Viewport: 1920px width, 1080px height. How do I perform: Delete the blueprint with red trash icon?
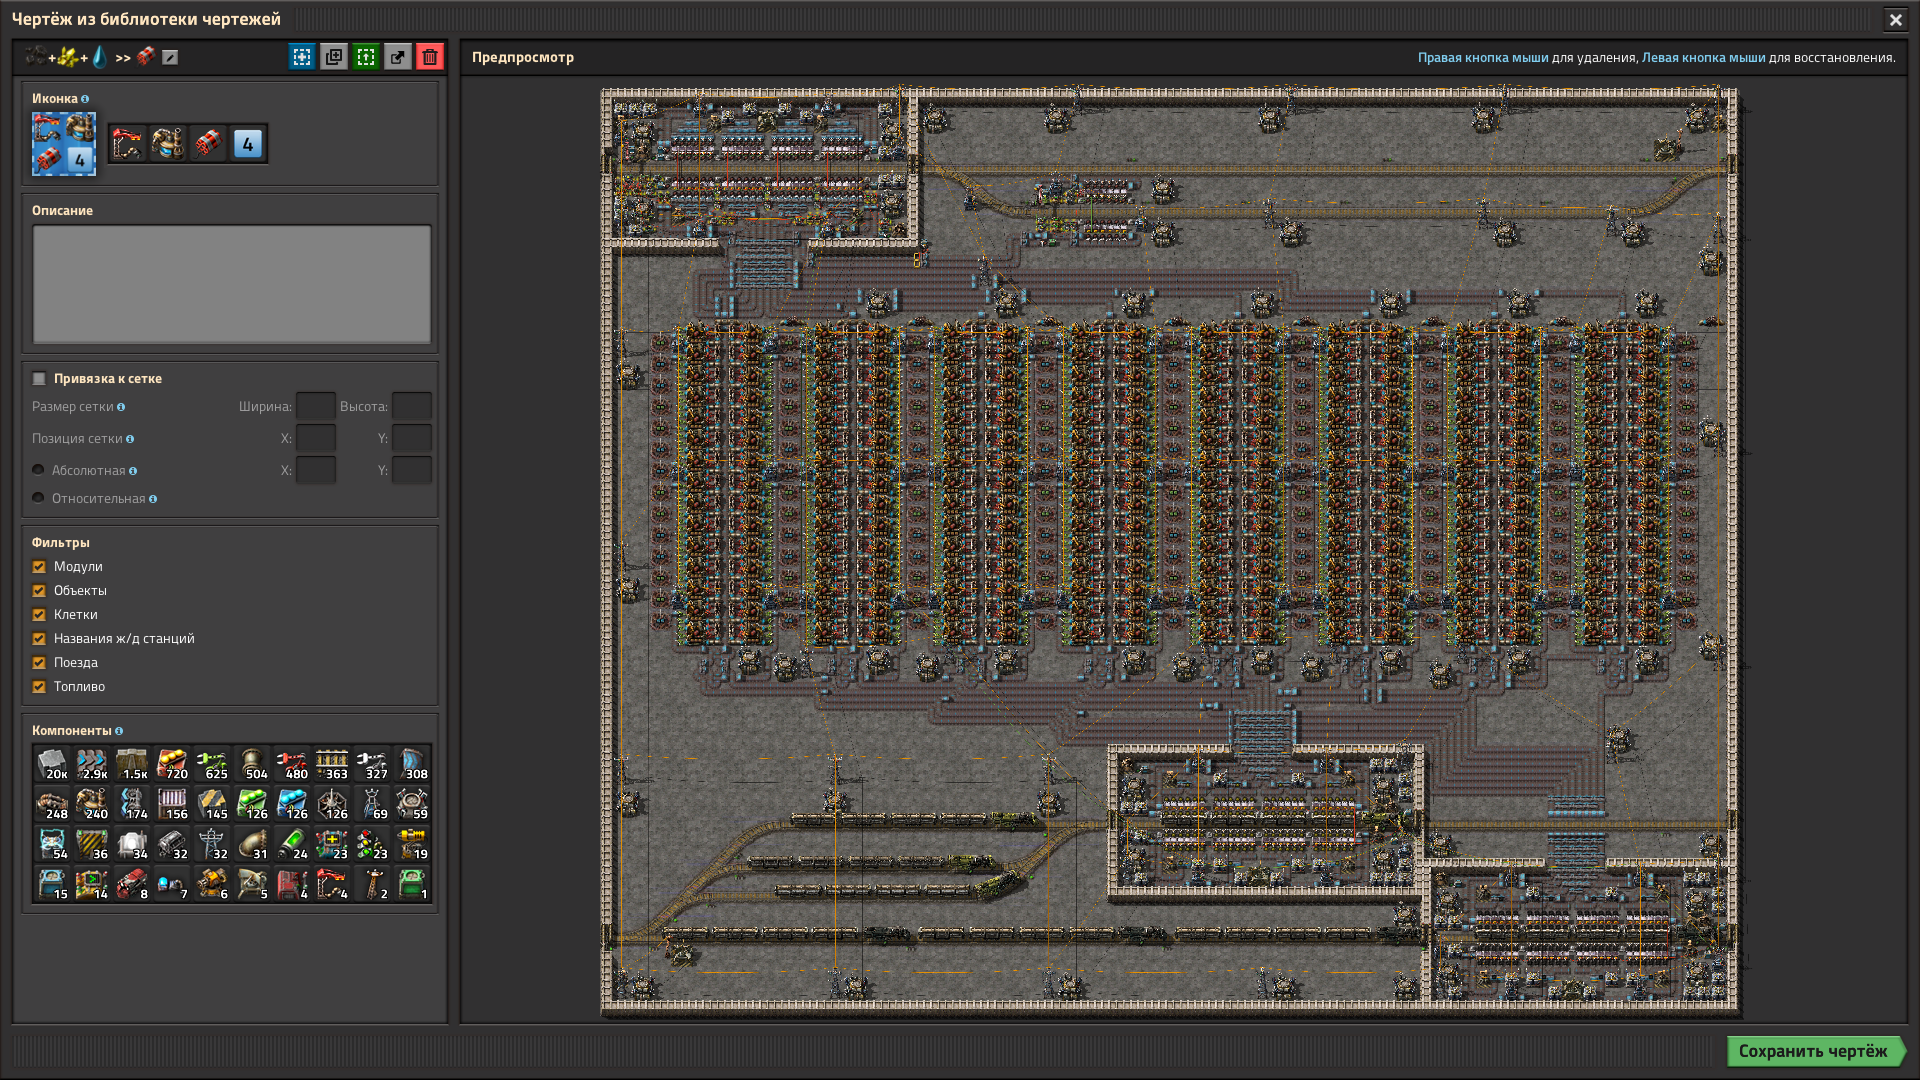(x=430, y=57)
